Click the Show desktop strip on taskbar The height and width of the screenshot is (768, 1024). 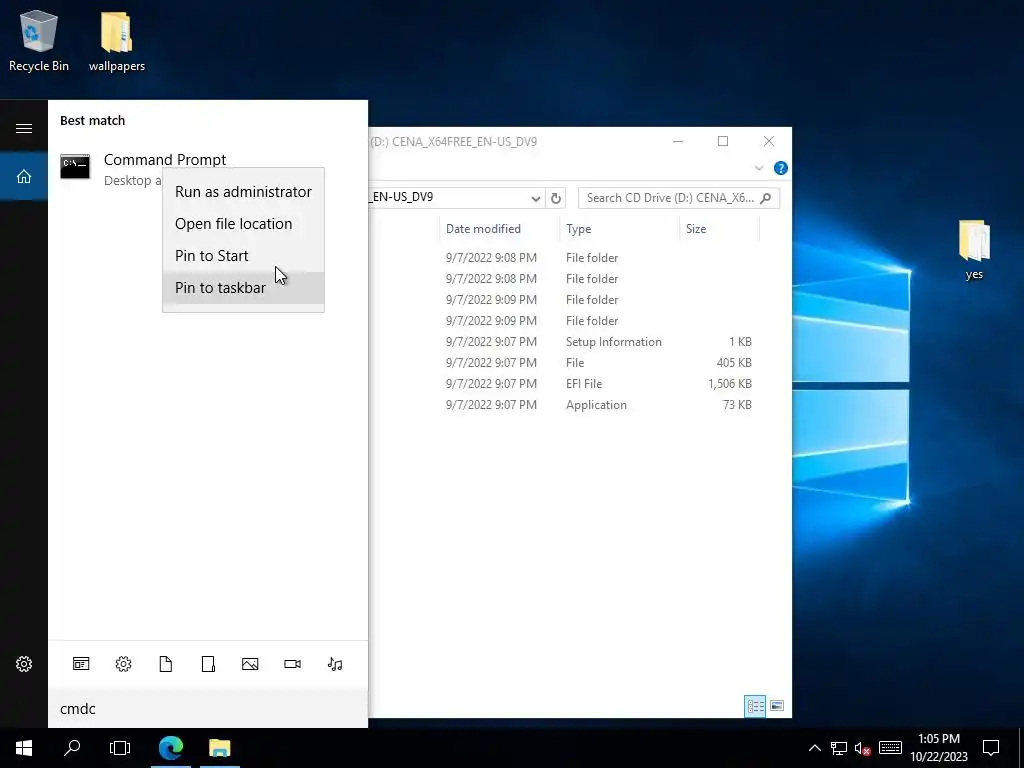pos(1021,748)
